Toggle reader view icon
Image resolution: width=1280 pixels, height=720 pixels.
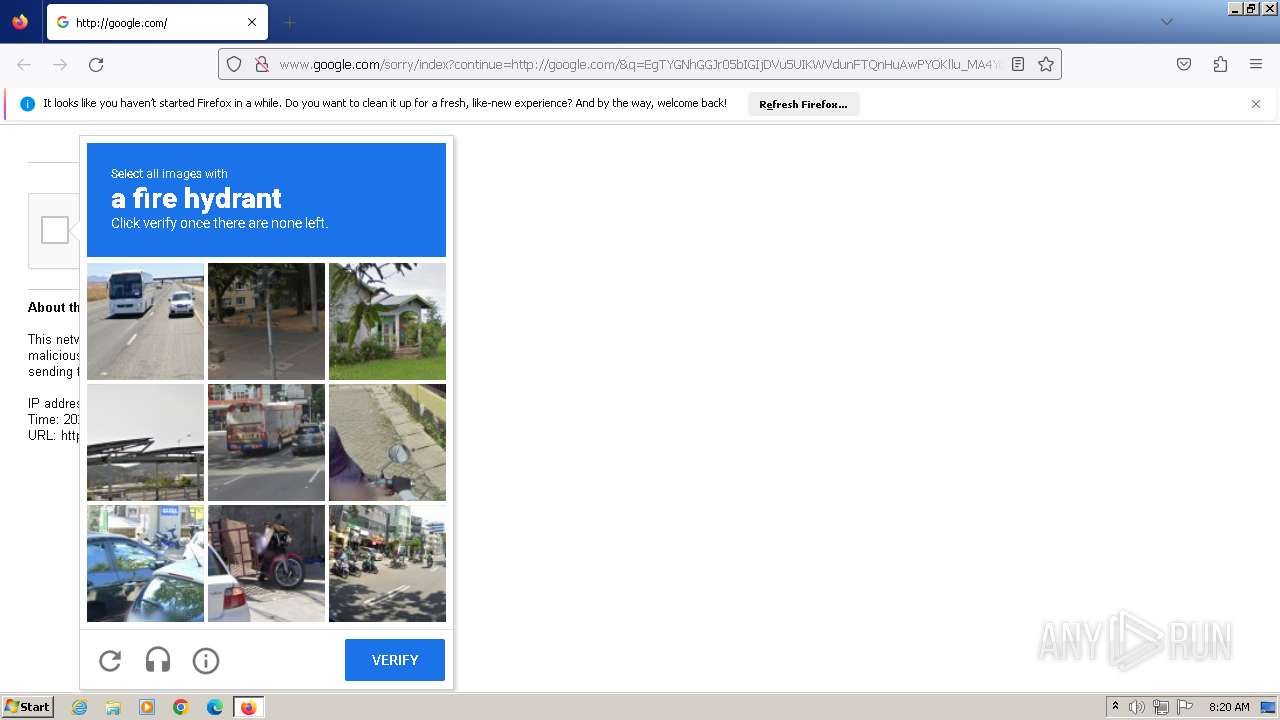[x=1018, y=64]
